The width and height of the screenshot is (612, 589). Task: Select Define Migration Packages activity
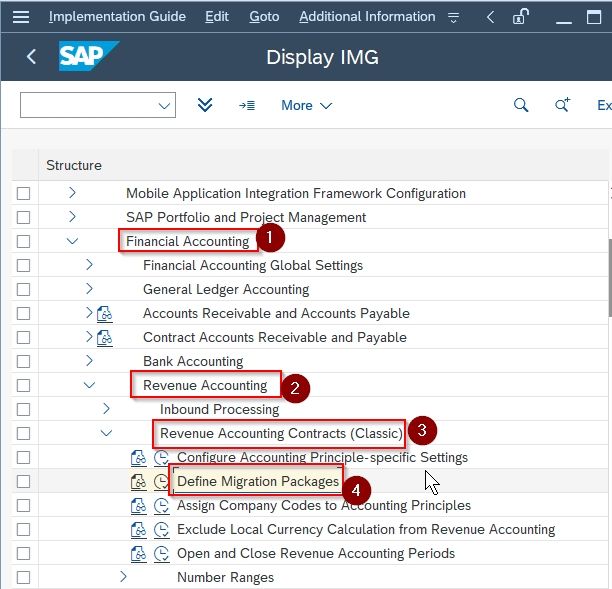258,482
